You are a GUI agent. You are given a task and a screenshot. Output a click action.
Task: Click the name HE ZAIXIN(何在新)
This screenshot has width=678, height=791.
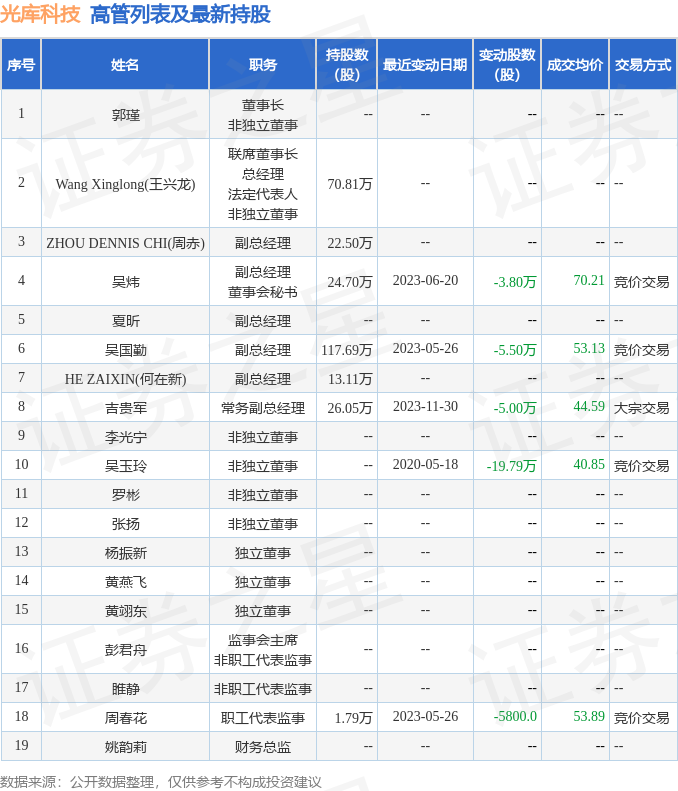pyautogui.click(x=126, y=378)
